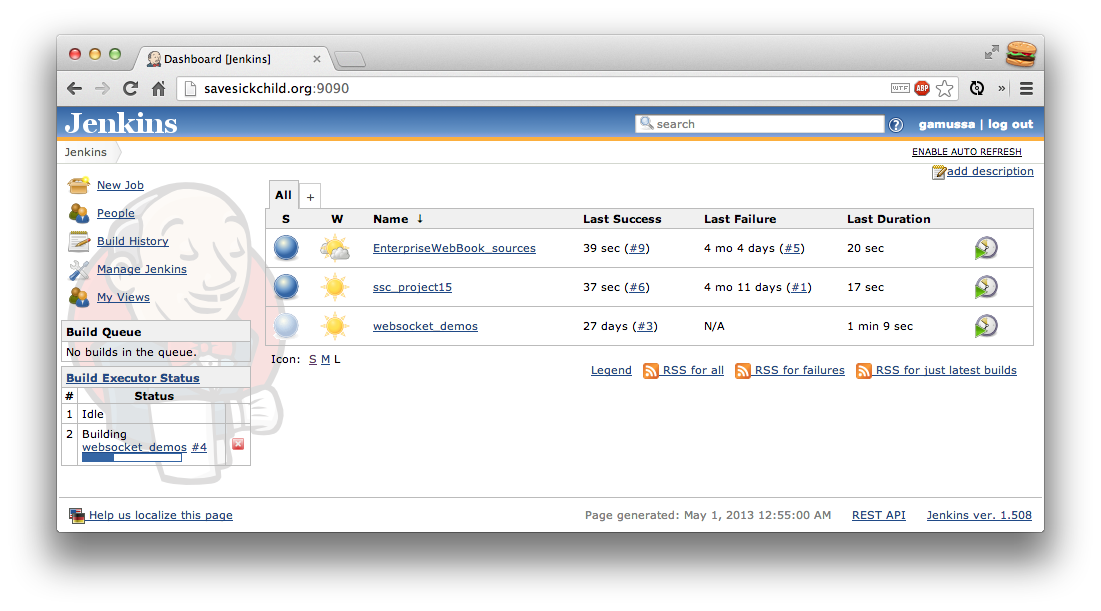Viewport: 1101px width, 611px height.
Task: Enable auto refresh
Action: (x=966, y=152)
